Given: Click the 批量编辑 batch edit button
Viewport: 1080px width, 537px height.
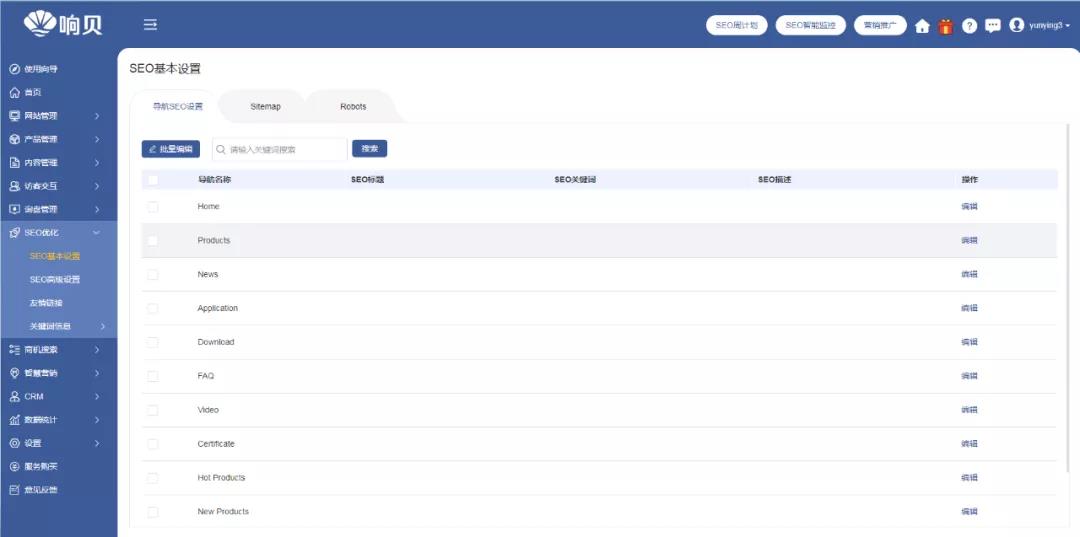Looking at the screenshot, I should click(171, 149).
